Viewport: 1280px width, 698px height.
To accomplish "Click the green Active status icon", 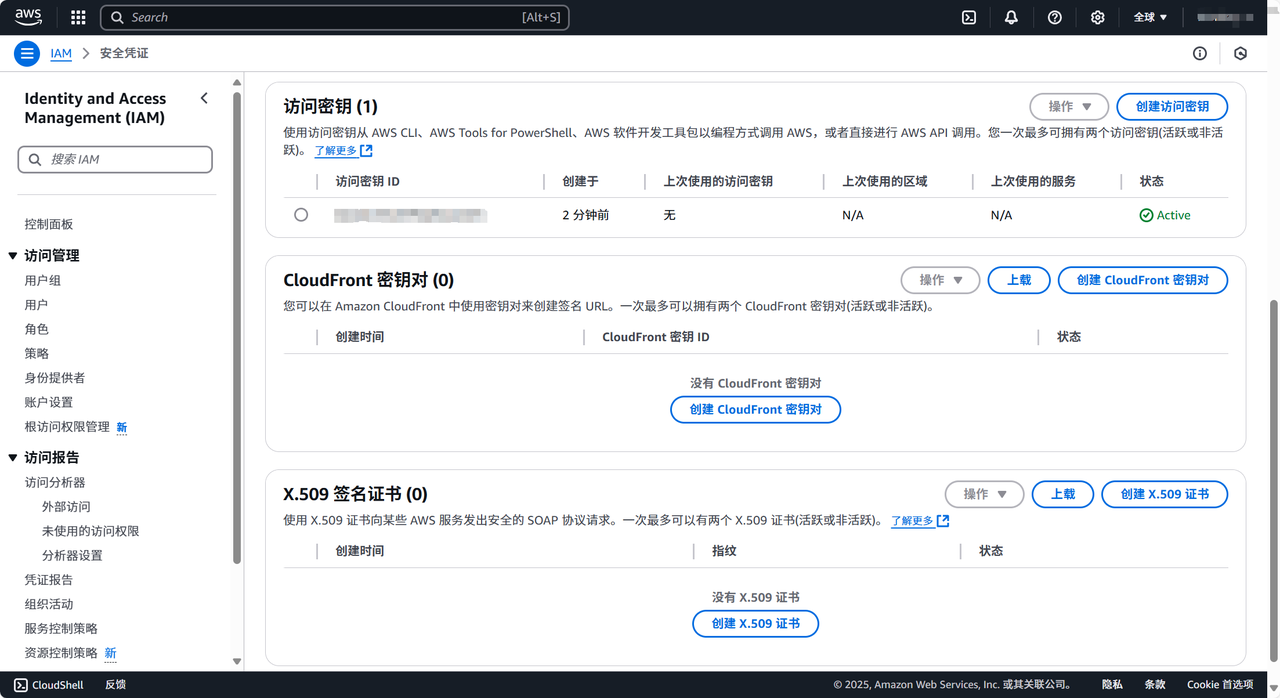I will click(1146, 215).
